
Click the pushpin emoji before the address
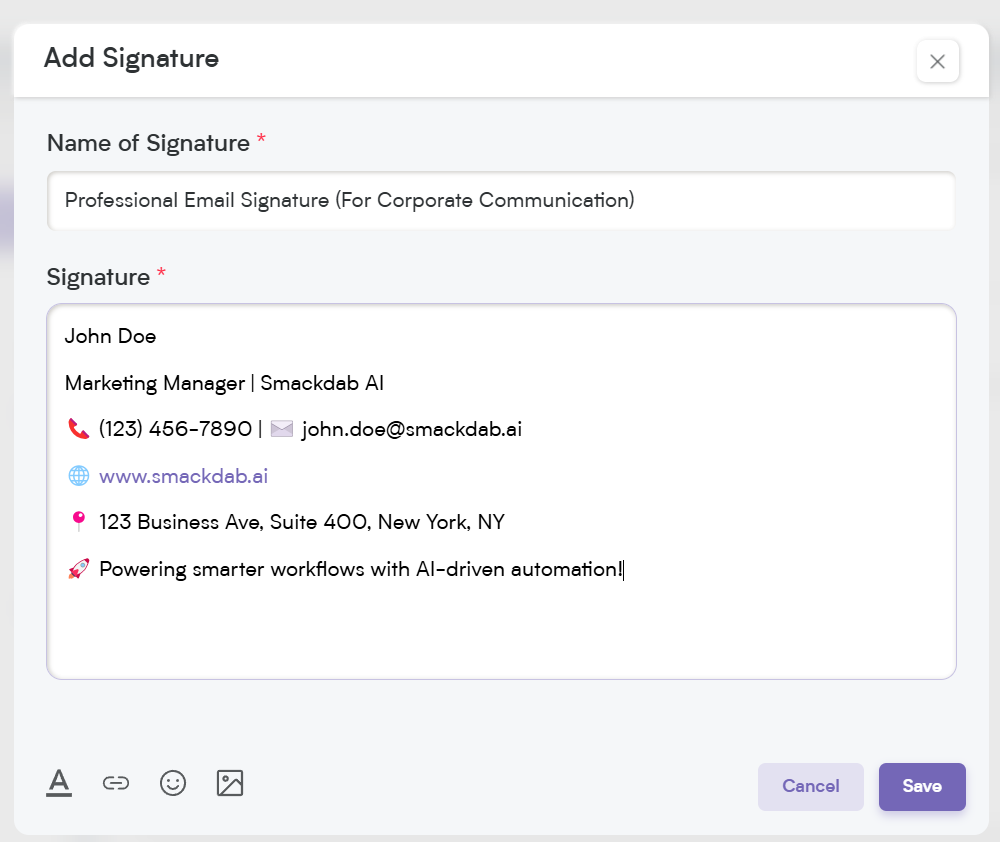(78, 522)
